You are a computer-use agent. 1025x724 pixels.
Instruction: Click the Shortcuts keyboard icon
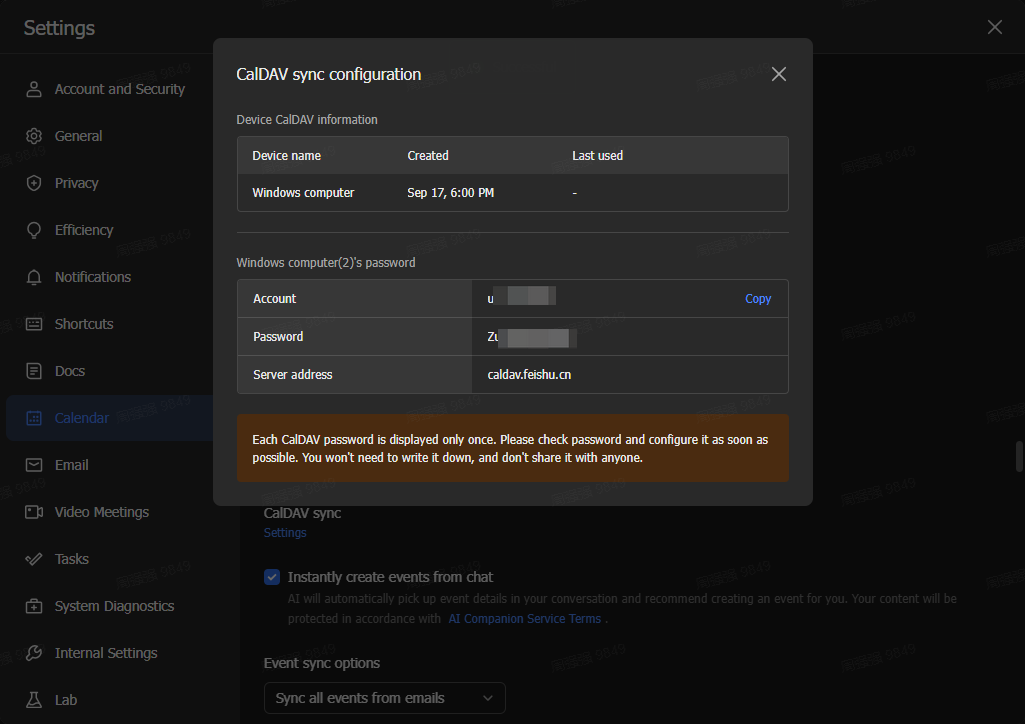[x=34, y=324]
